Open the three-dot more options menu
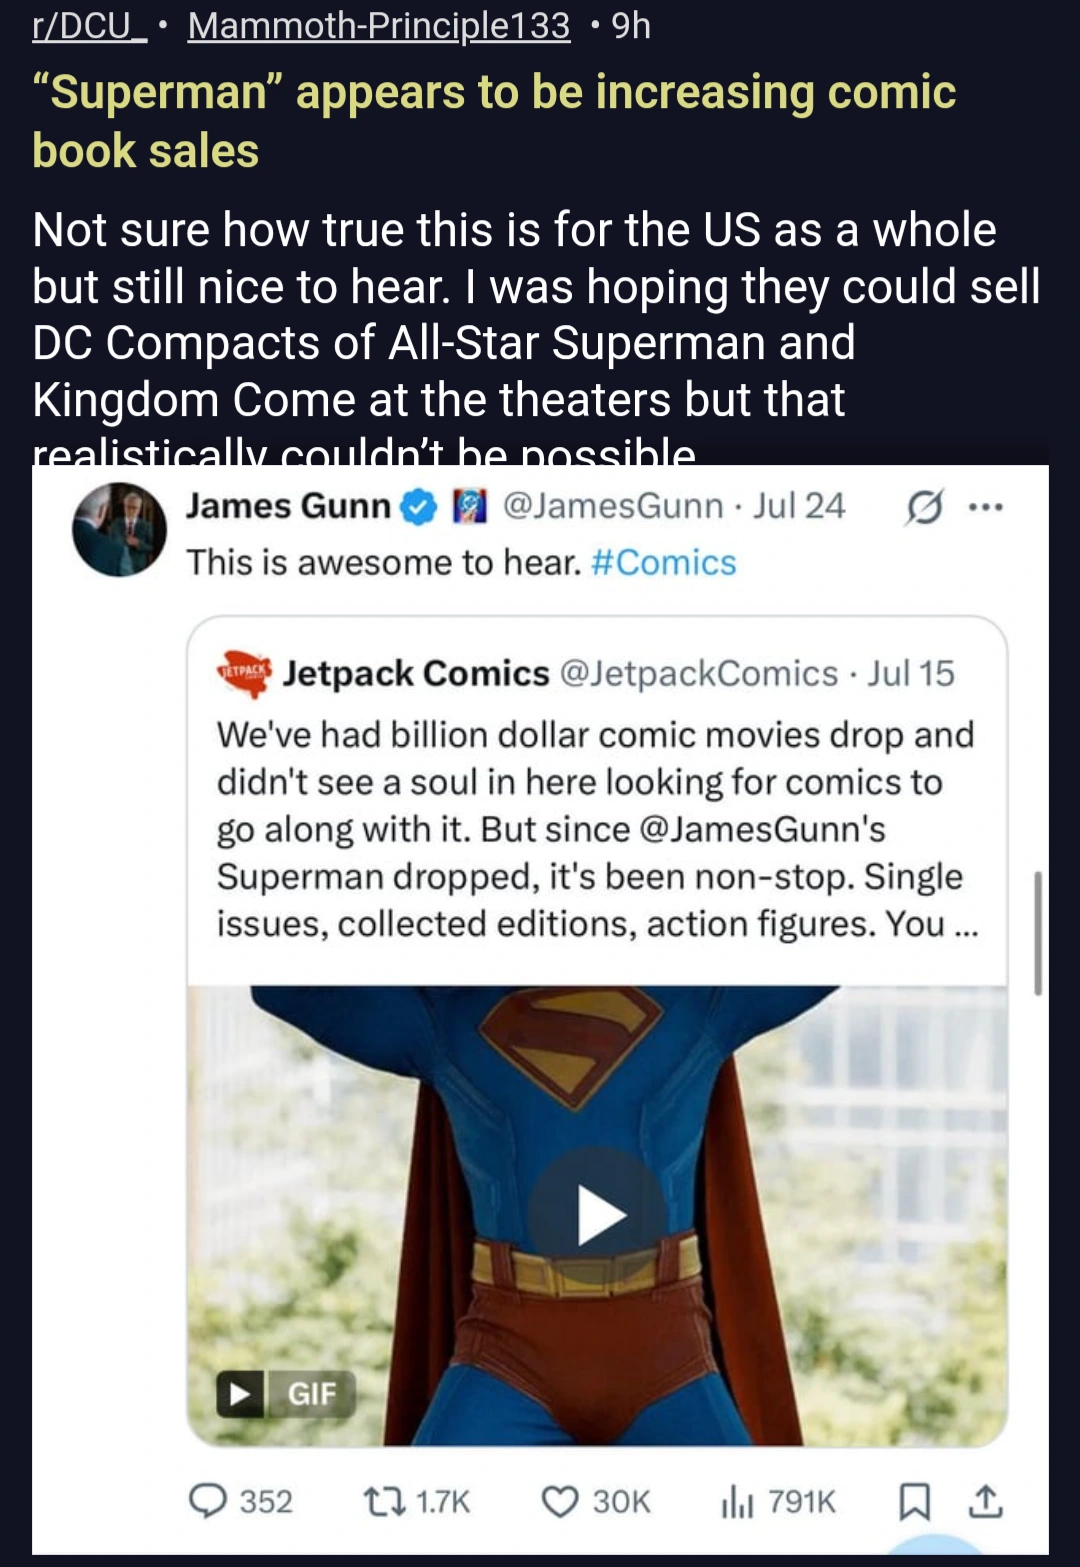1080x1567 pixels. 985,508
